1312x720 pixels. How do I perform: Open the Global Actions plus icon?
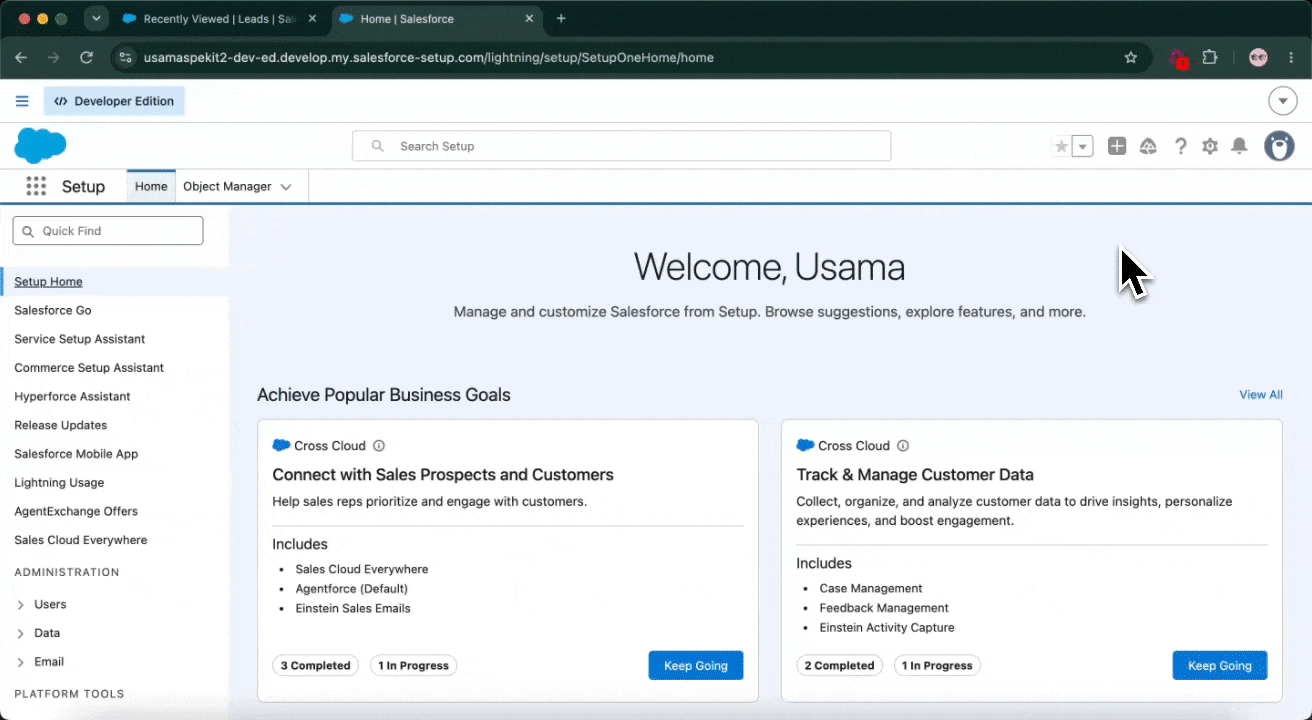tap(1117, 146)
